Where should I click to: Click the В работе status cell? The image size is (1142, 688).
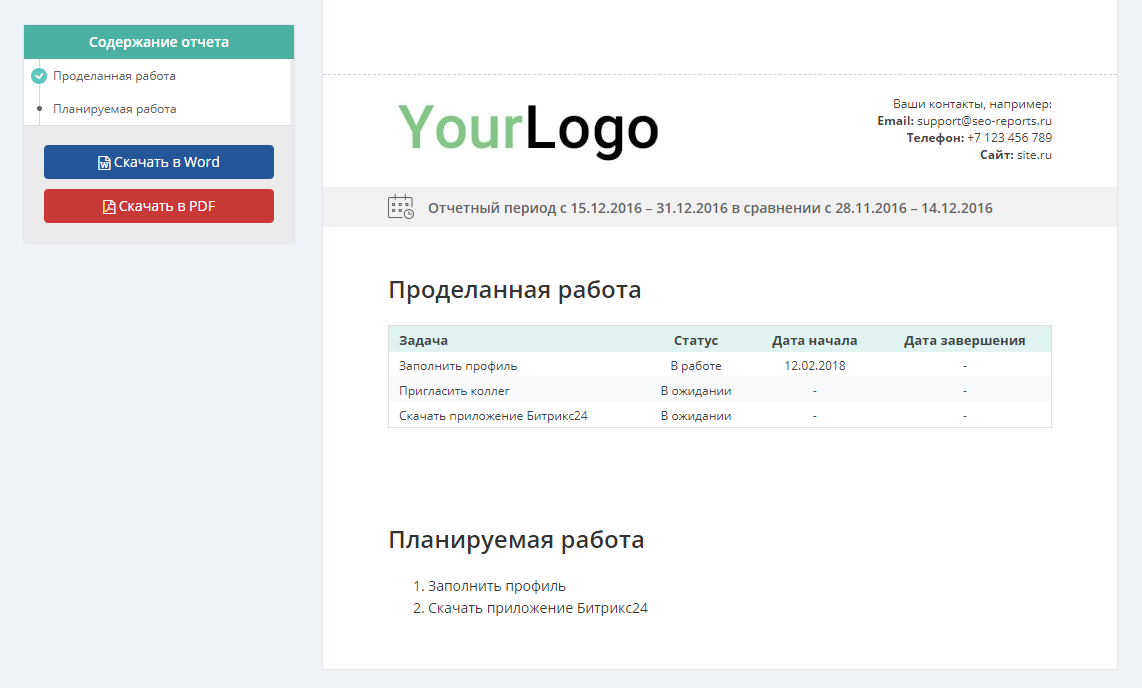coord(696,365)
